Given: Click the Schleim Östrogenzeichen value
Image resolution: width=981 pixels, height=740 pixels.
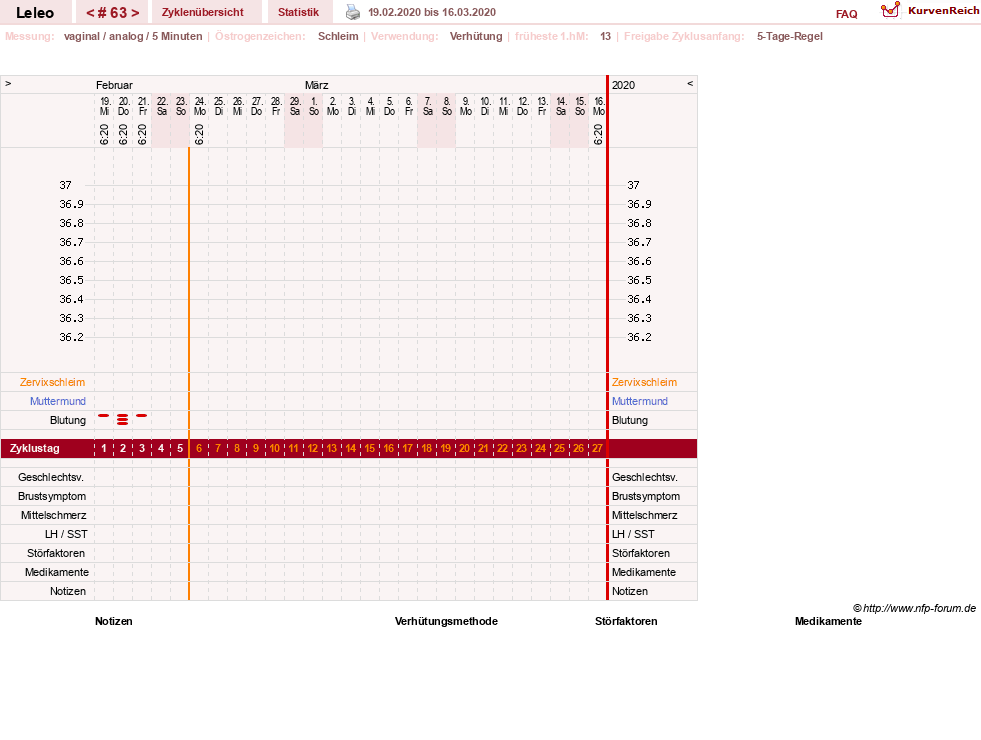Looking at the screenshot, I should pyautogui.click(x=338, y=36).
